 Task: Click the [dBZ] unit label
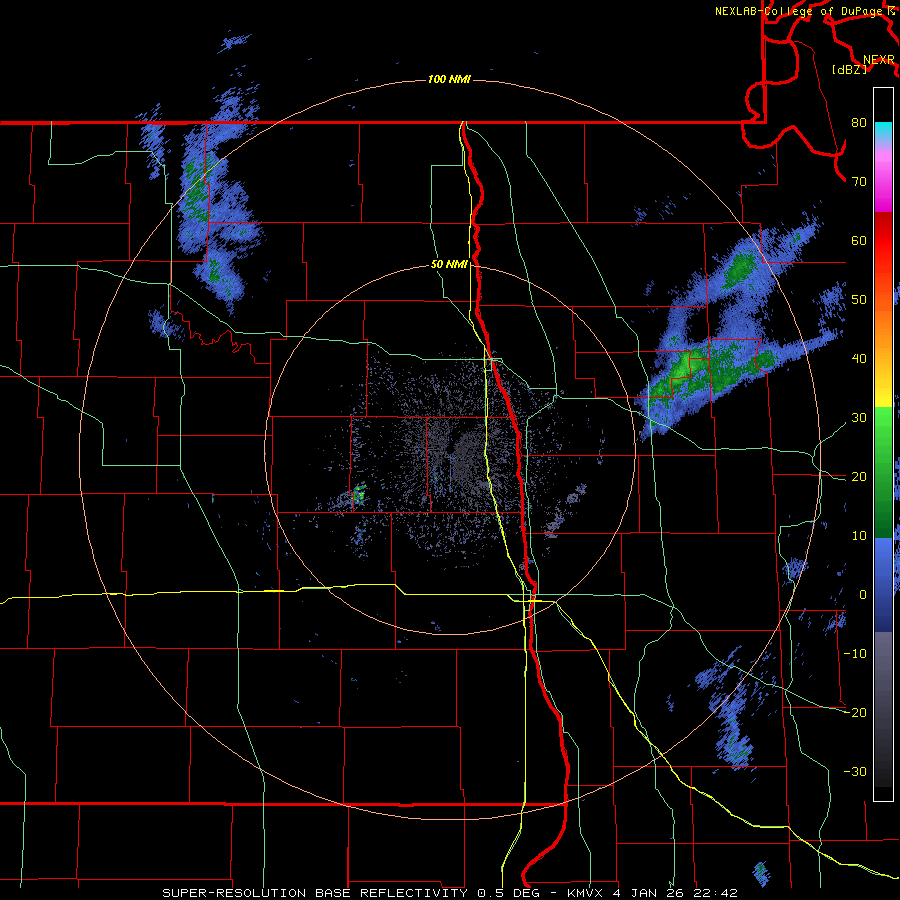click(849, 70)
